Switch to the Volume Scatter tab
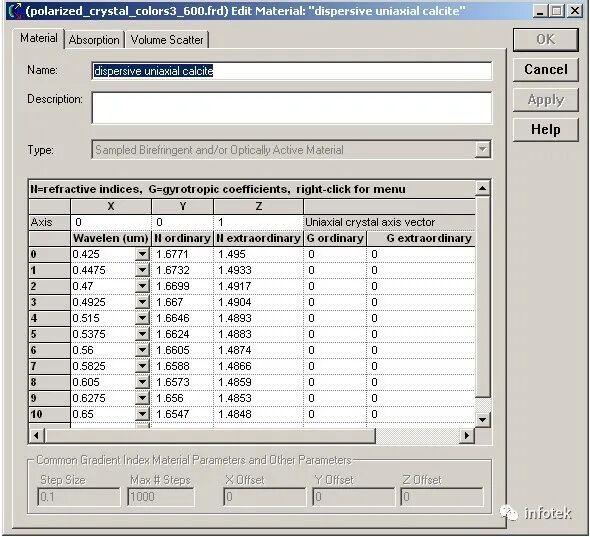The height and width of the screenshot is (537, 590). [167, 40]
